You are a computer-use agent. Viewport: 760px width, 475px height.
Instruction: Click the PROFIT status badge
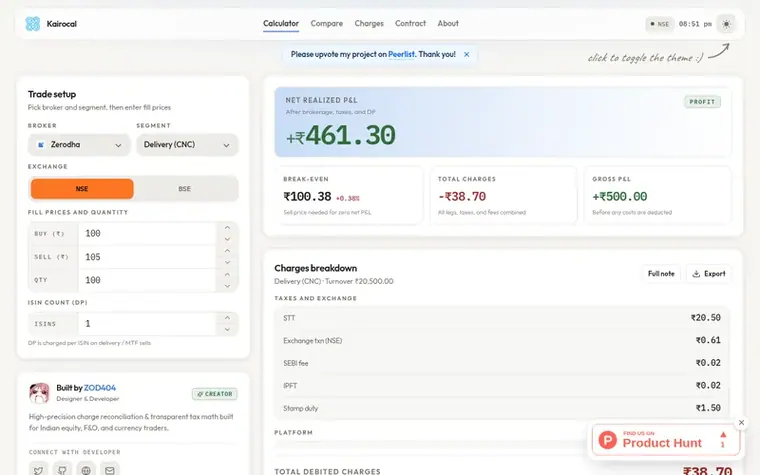[702, 102]
